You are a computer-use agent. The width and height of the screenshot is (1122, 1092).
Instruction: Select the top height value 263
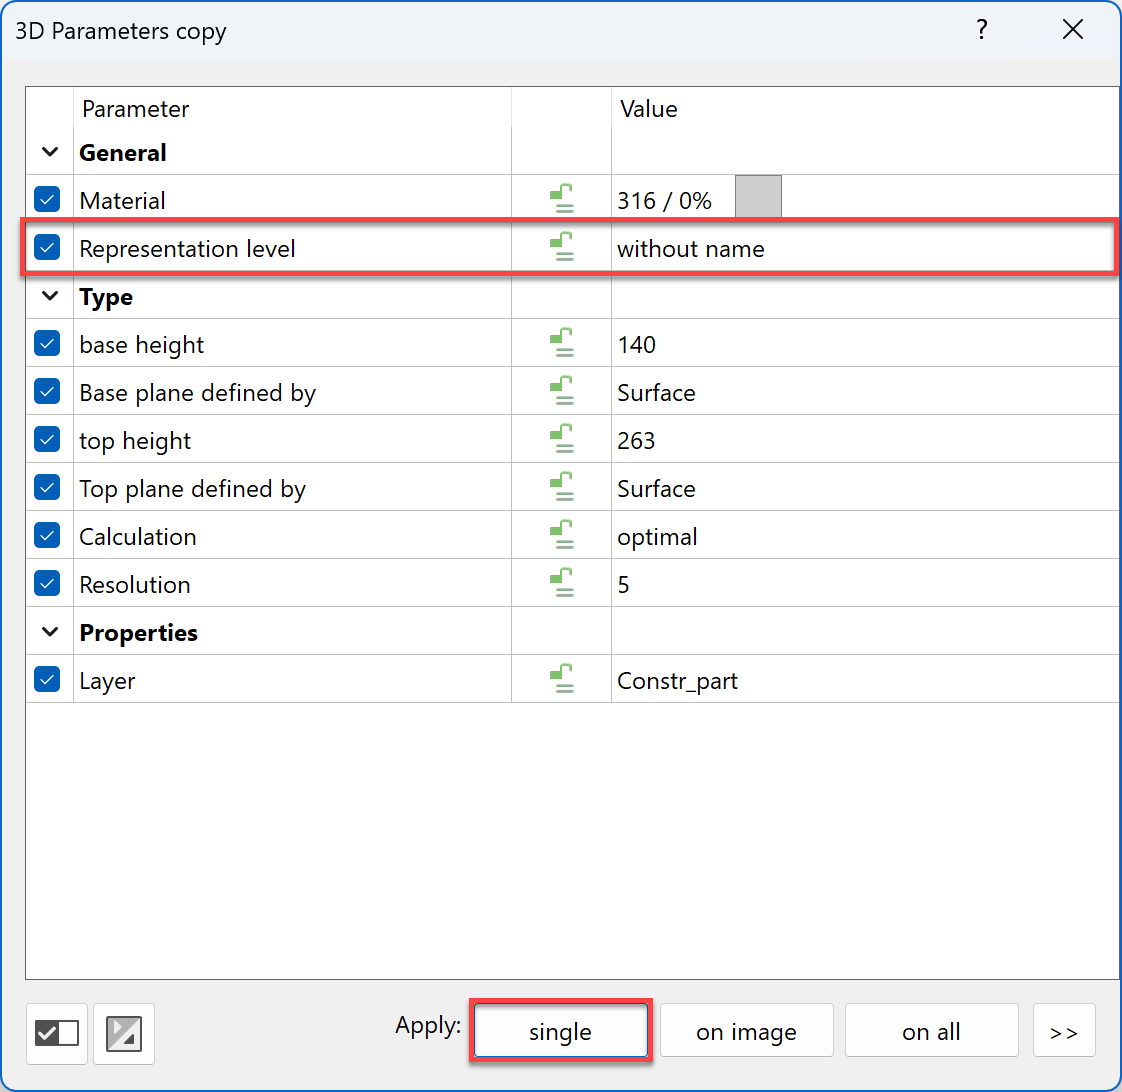pyautogui.click(x=636, y=441)
